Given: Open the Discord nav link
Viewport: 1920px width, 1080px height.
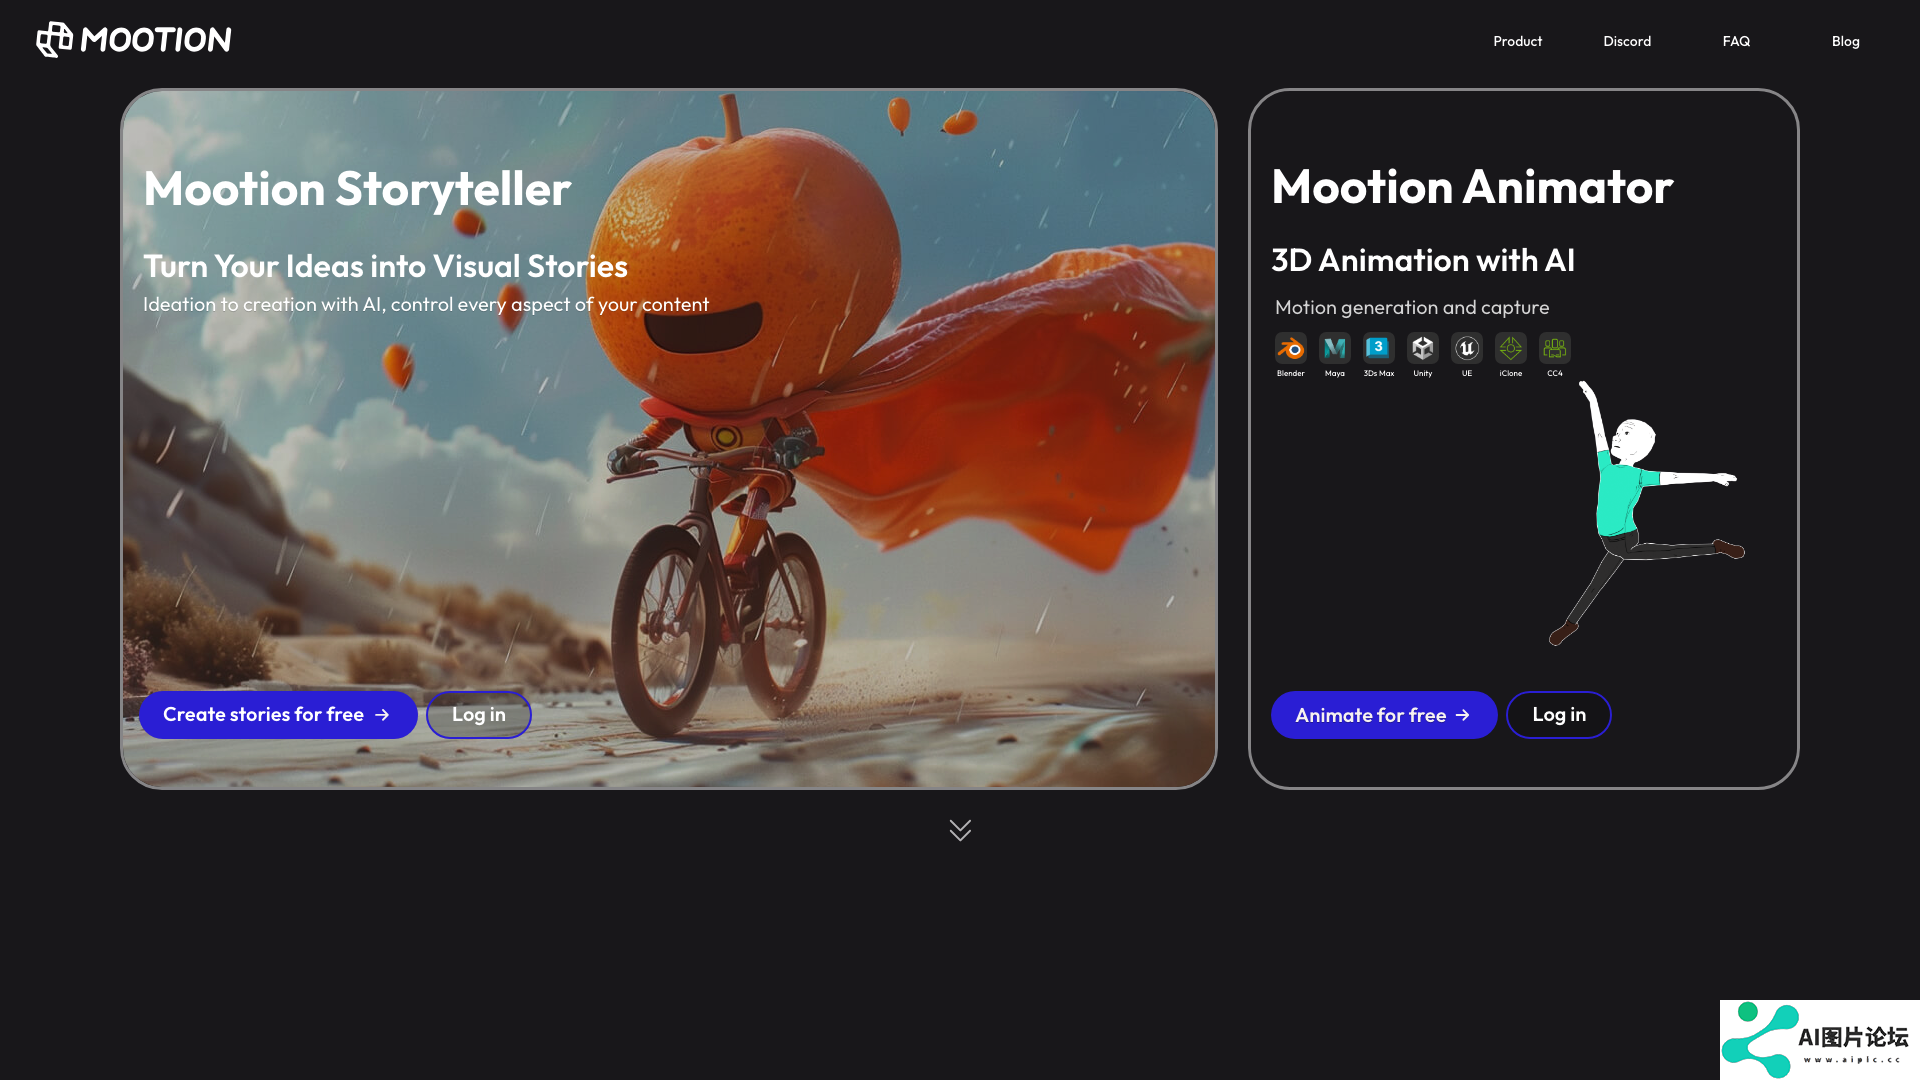Looking at the screenshot, I should pos(1627,41).
